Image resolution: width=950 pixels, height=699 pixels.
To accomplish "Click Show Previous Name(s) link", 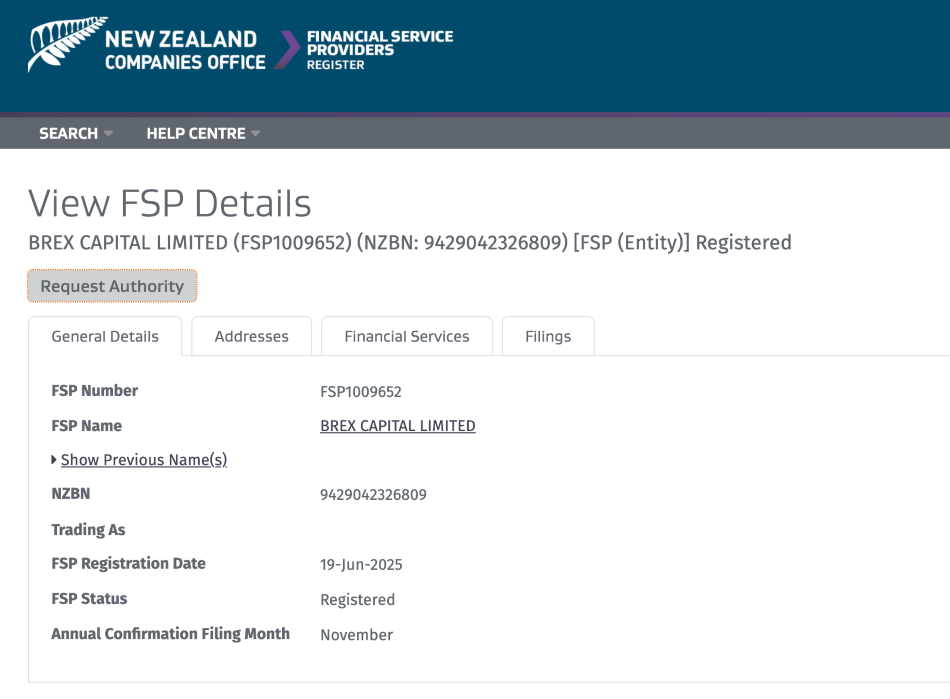I will point(144,460).
